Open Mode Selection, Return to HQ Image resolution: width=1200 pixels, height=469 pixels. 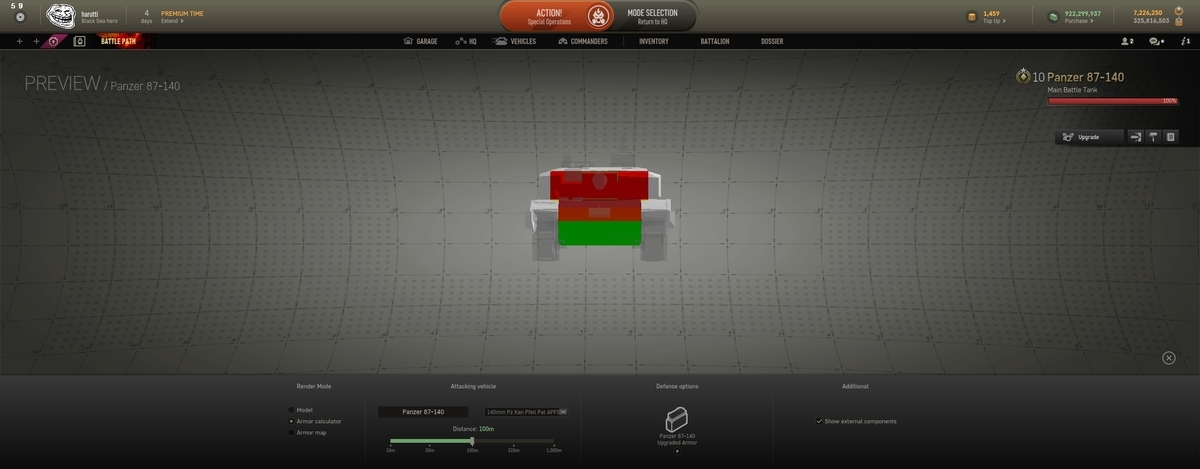pyautogui.click(x=652, y=16)
